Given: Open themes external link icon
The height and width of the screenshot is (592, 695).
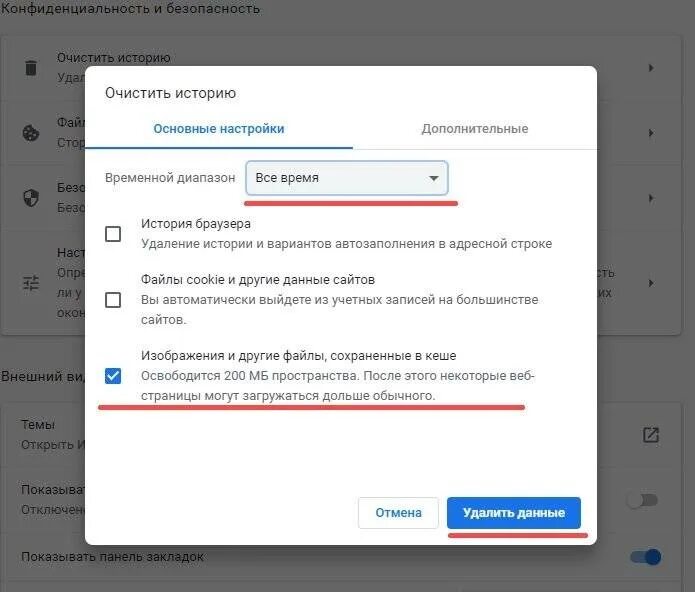Looking at the screenshot, I should (651, 435).
